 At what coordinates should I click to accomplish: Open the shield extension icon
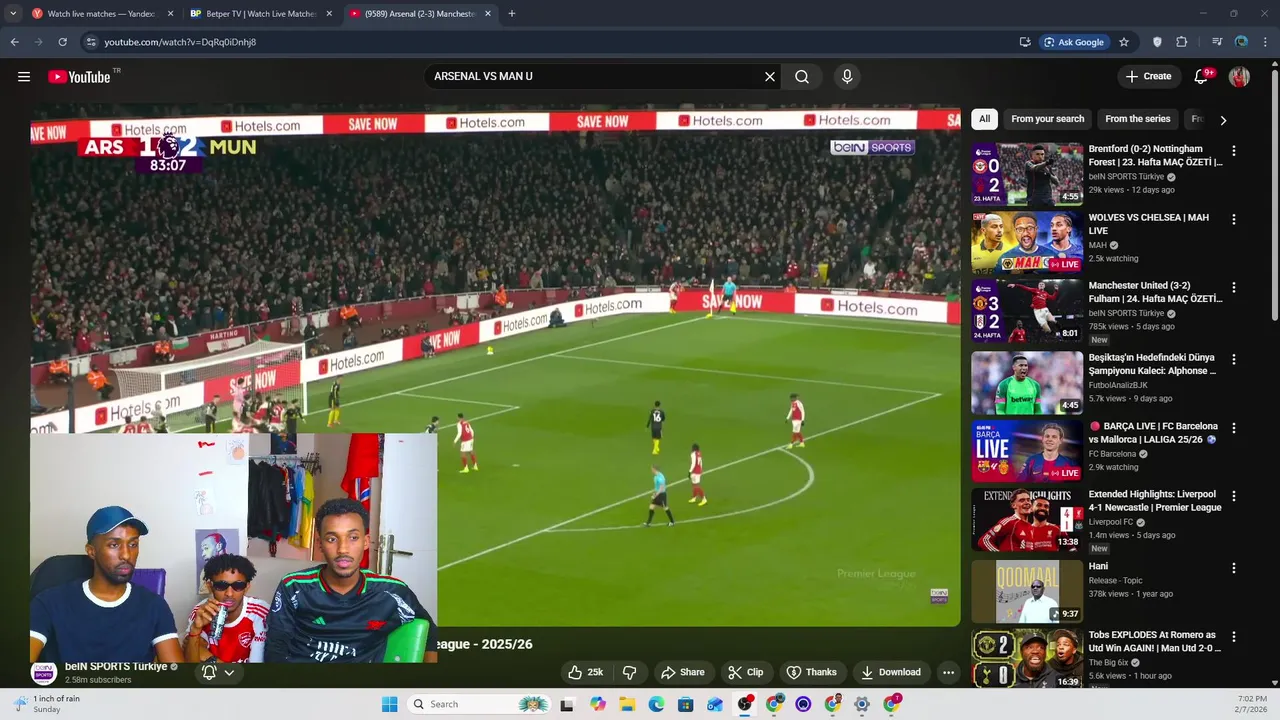click(1157, 42)
